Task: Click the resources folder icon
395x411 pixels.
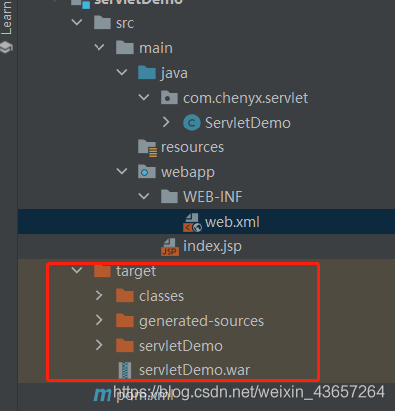Action: point(147,148)
